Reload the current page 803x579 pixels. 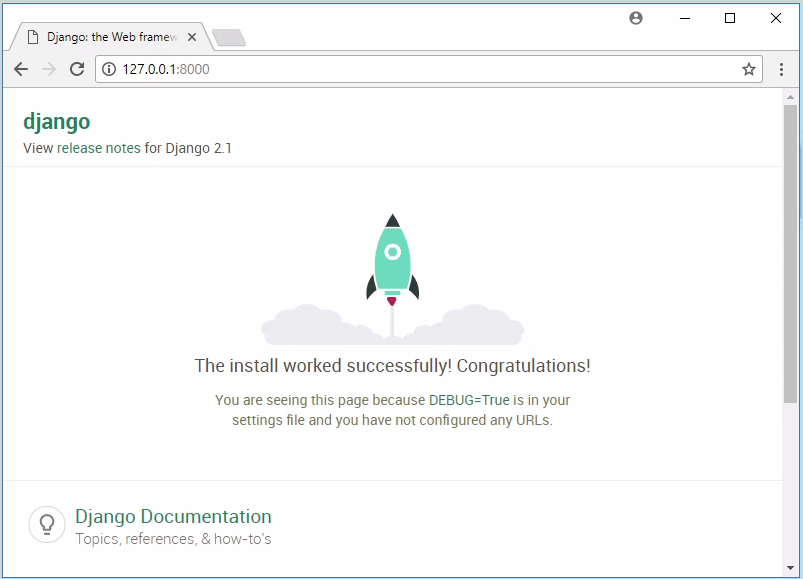[x=77, y=70]
